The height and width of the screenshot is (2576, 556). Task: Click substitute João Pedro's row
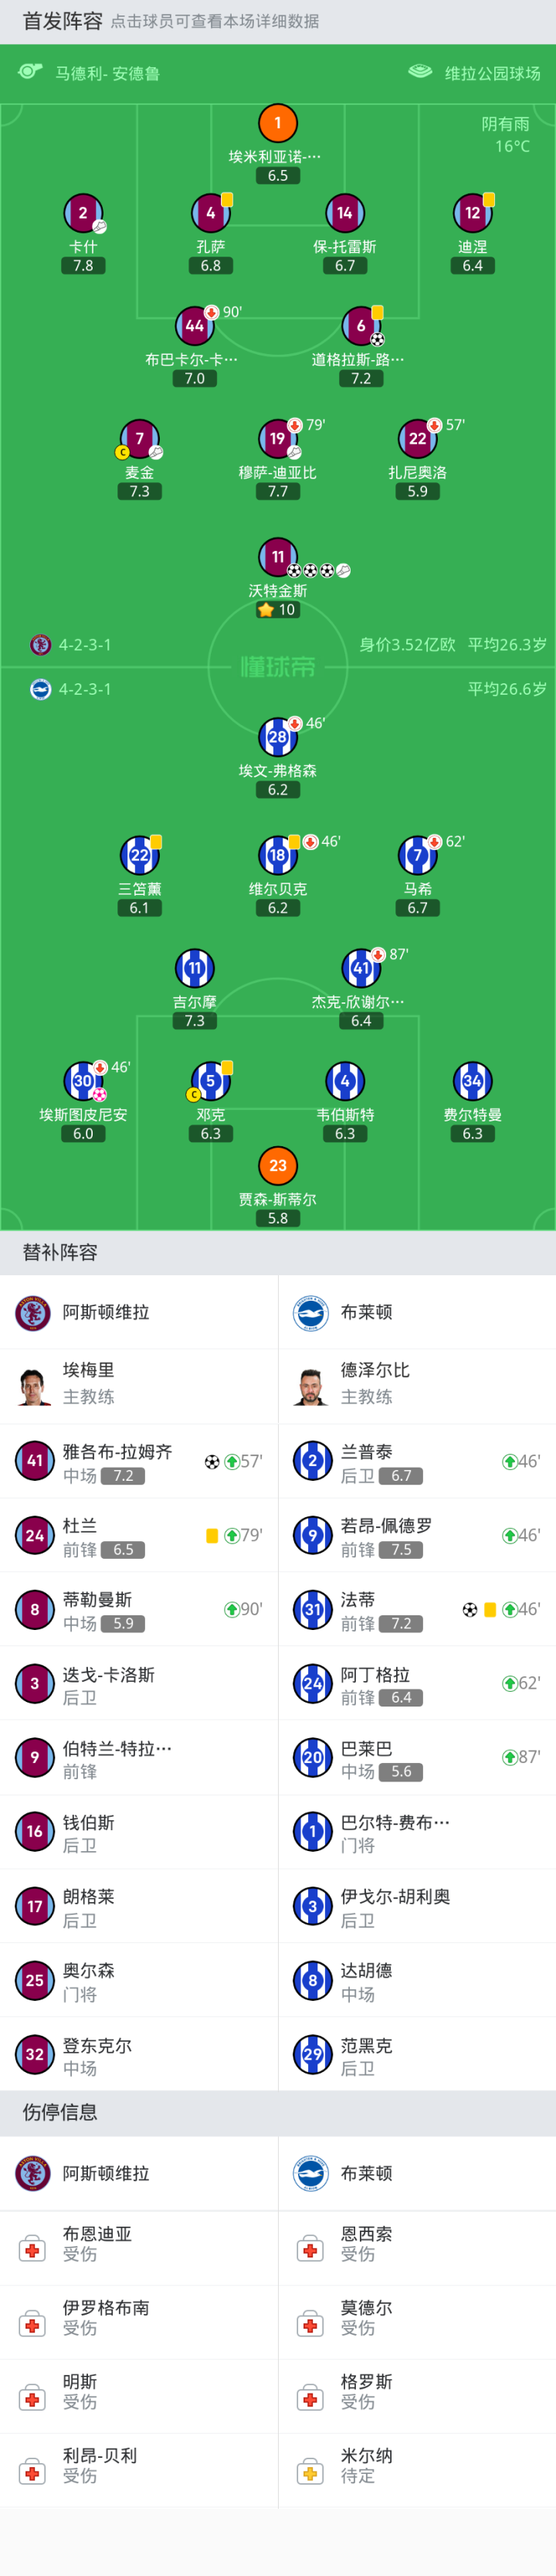coord(417,1535)
